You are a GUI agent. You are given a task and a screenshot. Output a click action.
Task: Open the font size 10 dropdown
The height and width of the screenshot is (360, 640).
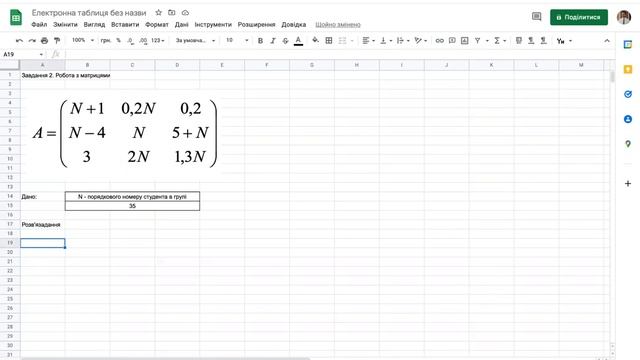(237, 40)
